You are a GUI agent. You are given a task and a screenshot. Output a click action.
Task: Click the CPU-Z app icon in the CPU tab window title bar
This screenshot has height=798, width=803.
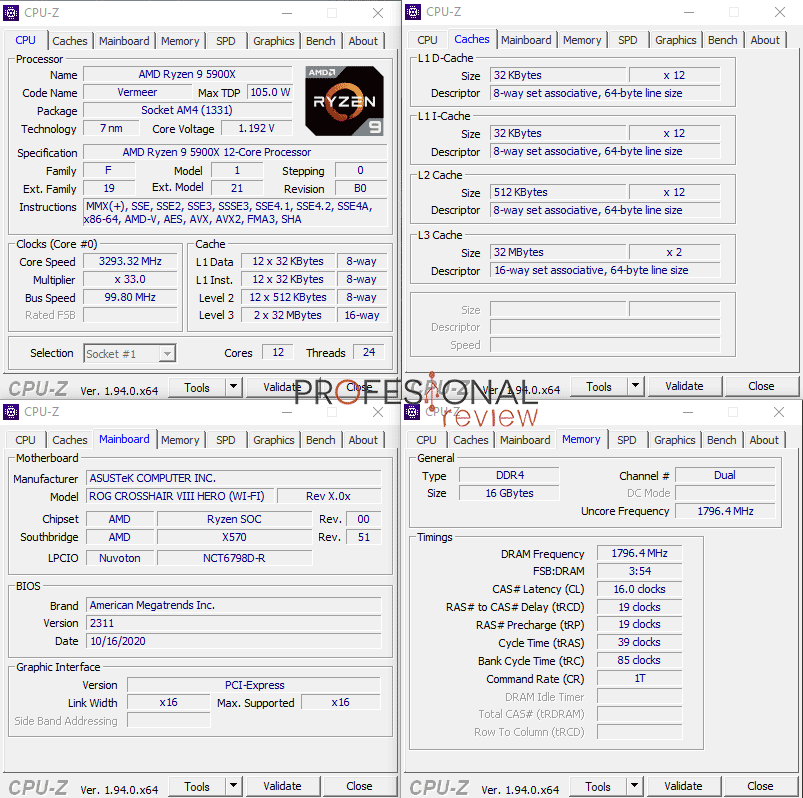pos(11,13)
